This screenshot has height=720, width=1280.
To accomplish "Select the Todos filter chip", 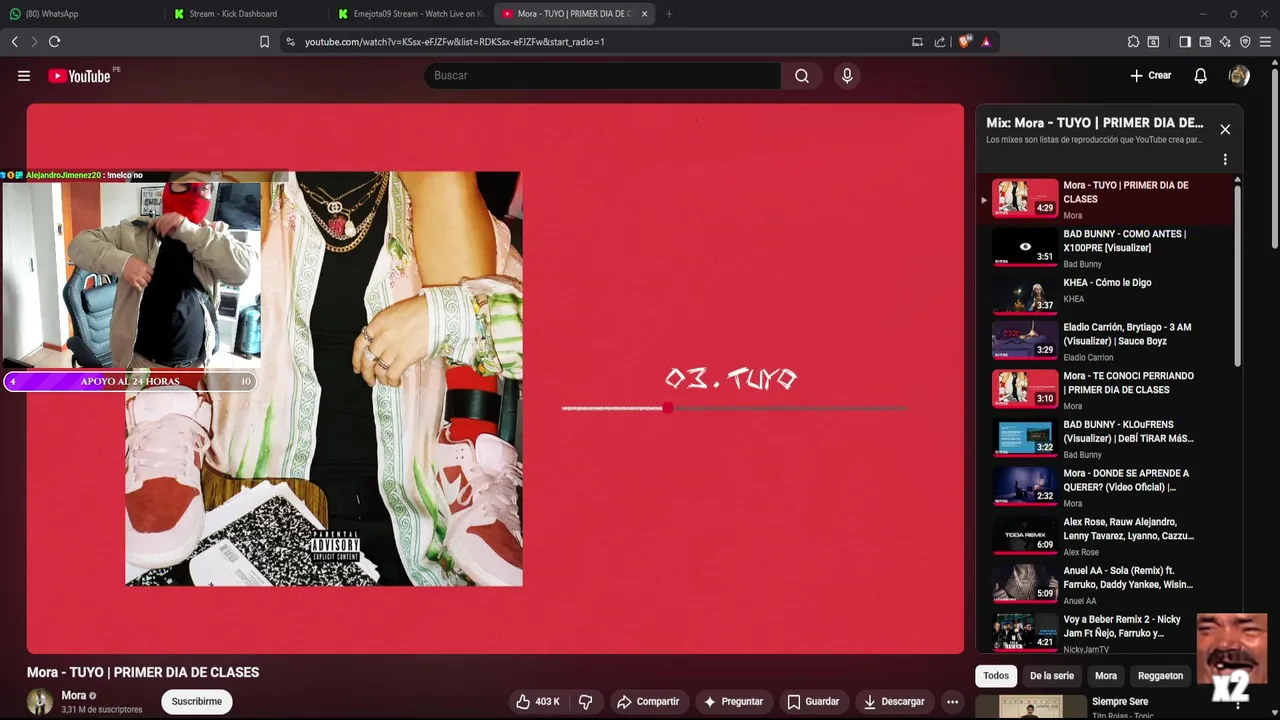I will [996, 676].
